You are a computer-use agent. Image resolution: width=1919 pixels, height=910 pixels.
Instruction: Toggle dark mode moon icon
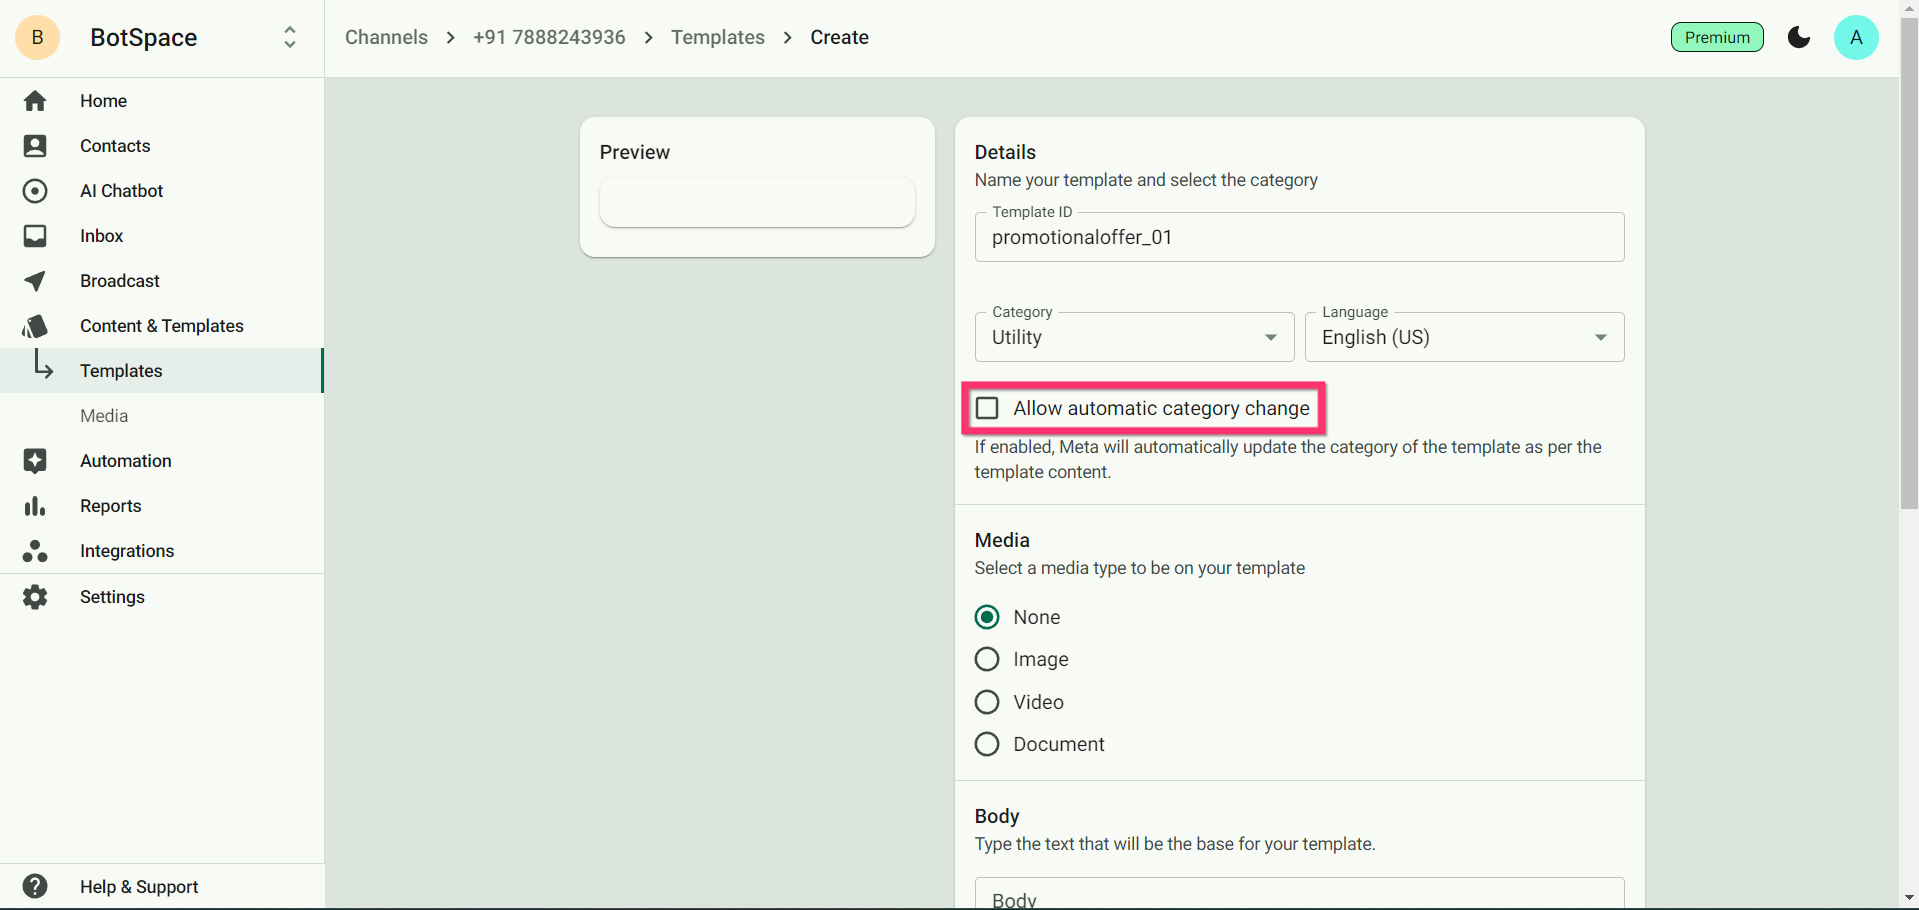1799,38
